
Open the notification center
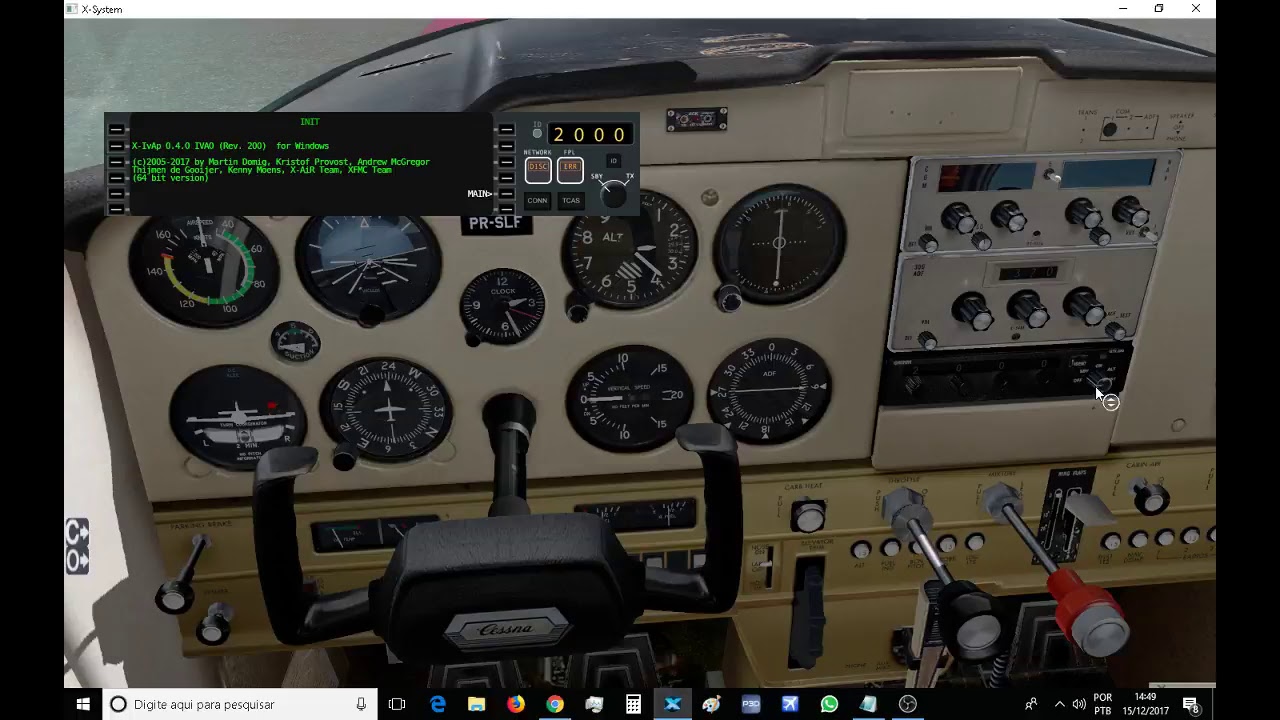1191,704
